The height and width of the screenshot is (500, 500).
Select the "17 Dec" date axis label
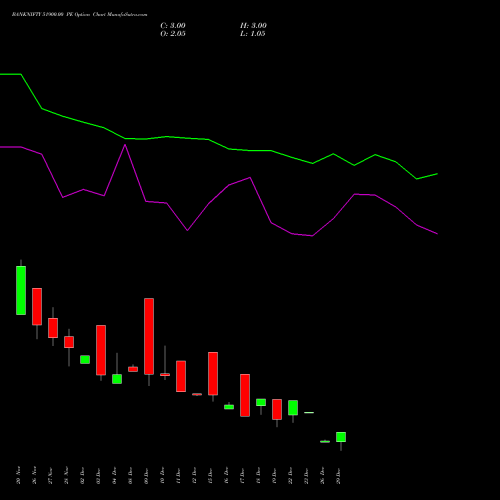pos(242,476)
